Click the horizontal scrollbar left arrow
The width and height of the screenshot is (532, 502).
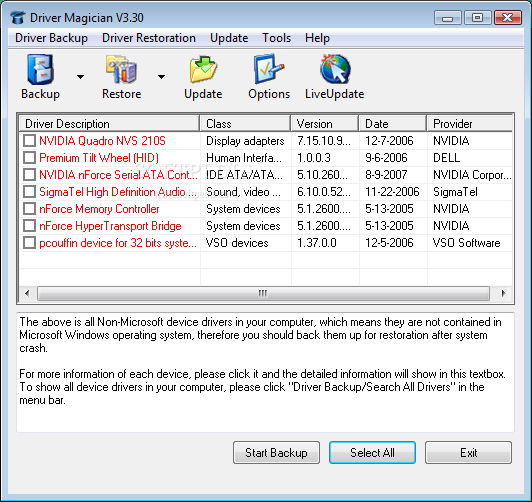tap(27, 293)
